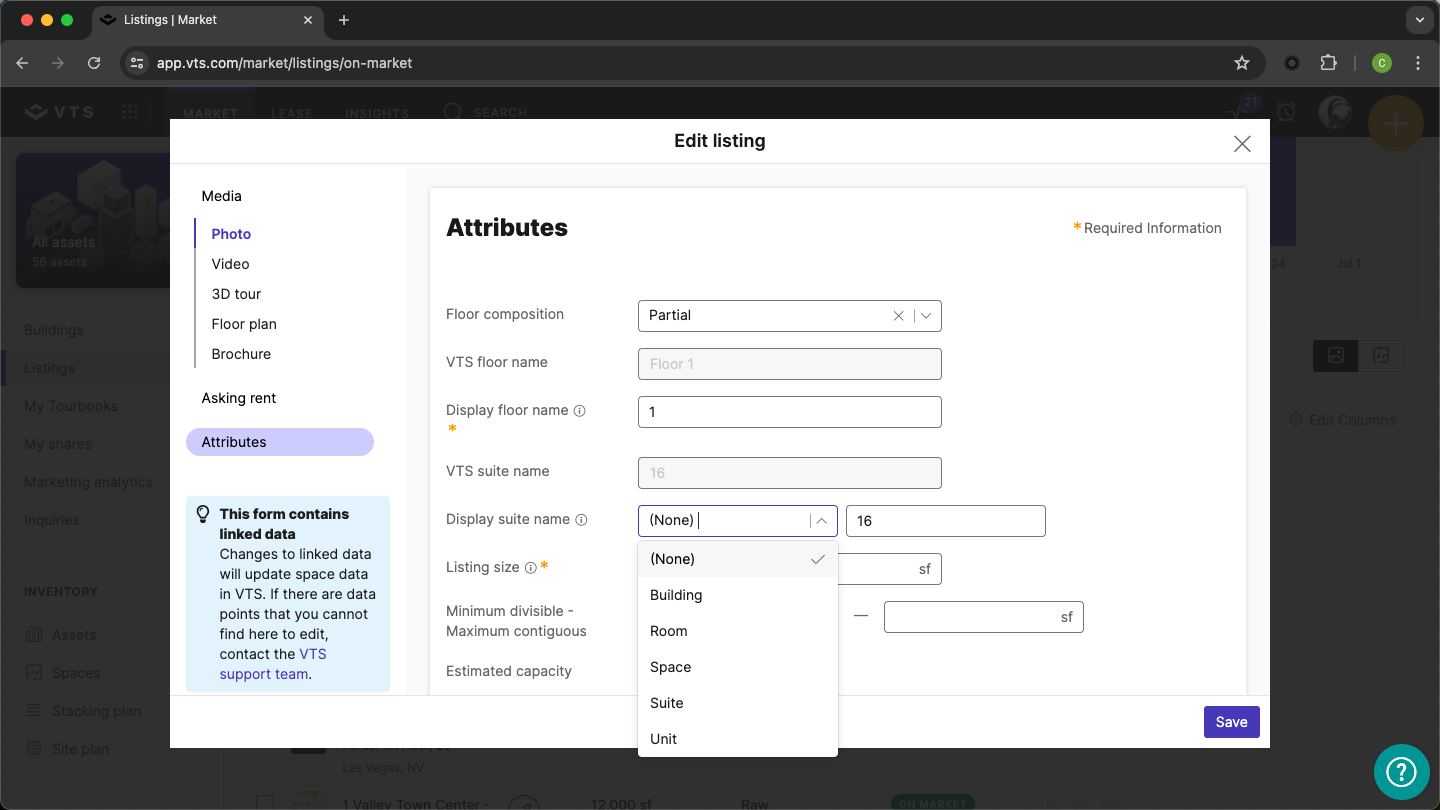Open the VTS support team link
1440x810 pixels.
272,664
